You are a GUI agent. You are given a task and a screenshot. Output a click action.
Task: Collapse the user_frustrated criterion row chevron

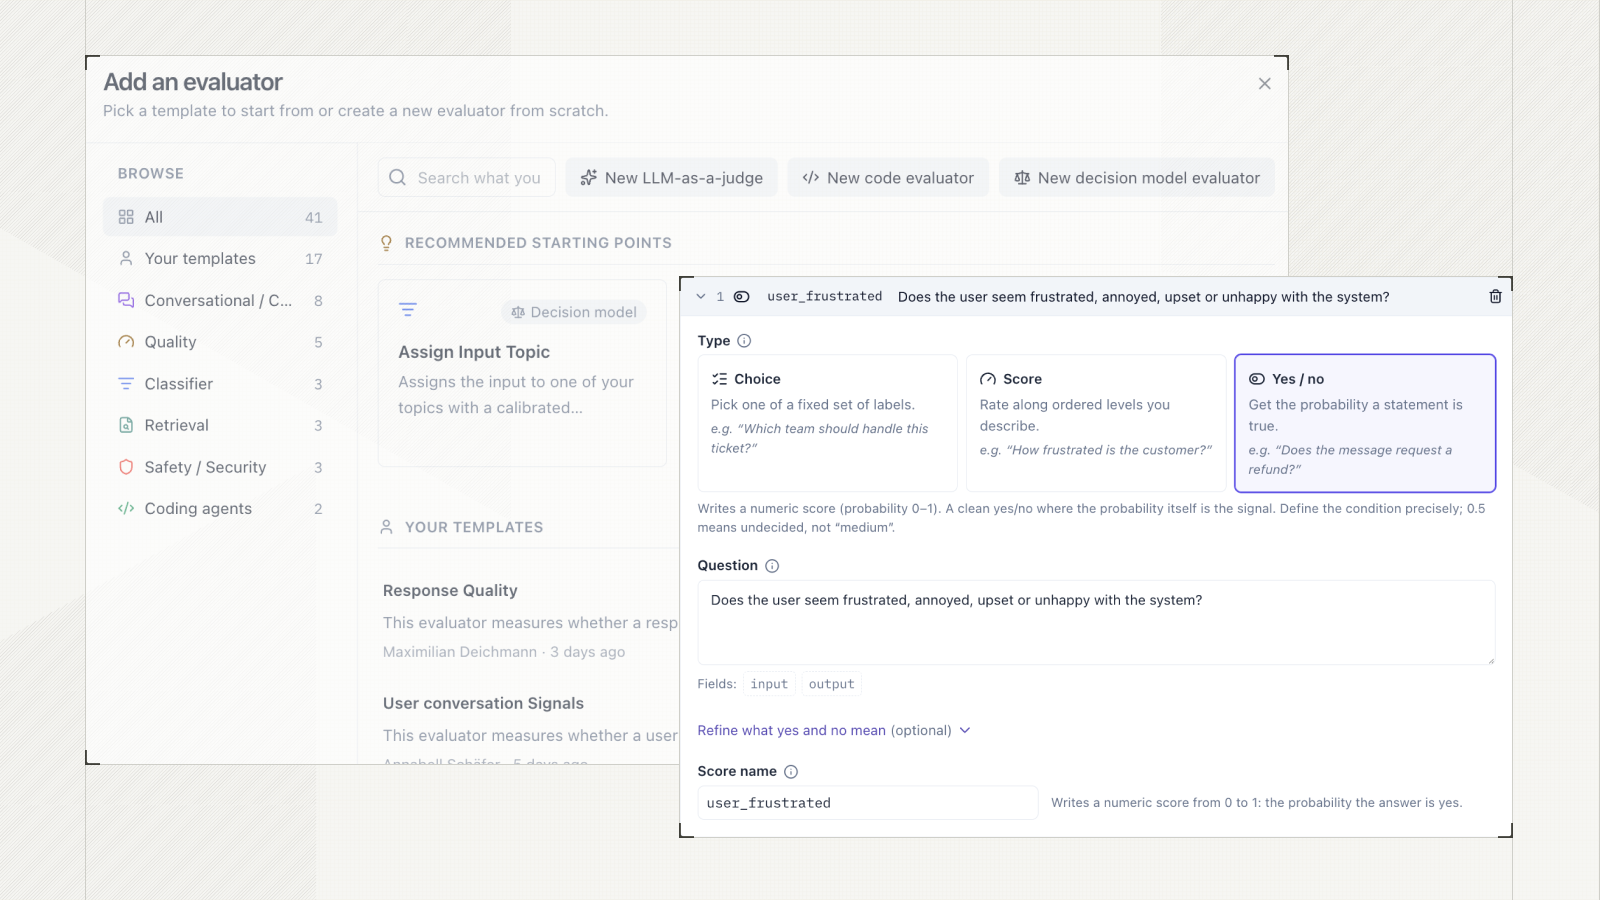[701, 297]
